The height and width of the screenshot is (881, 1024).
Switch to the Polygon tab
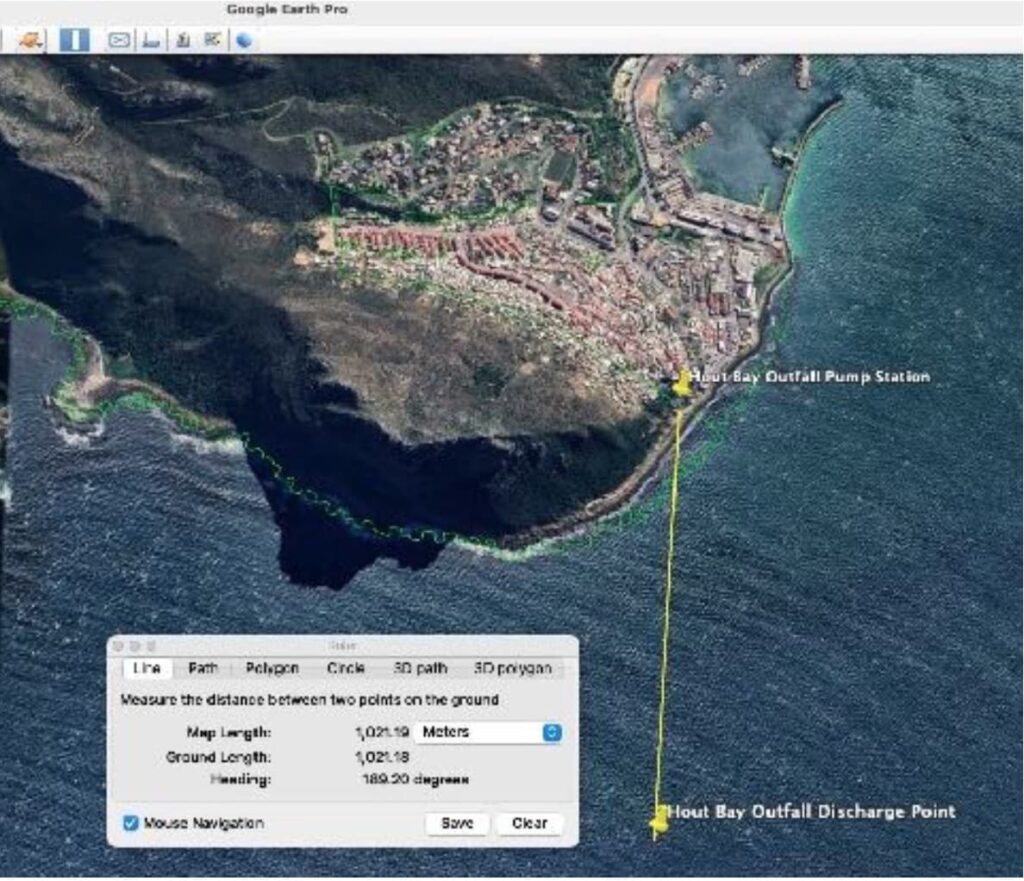[272, 668]
